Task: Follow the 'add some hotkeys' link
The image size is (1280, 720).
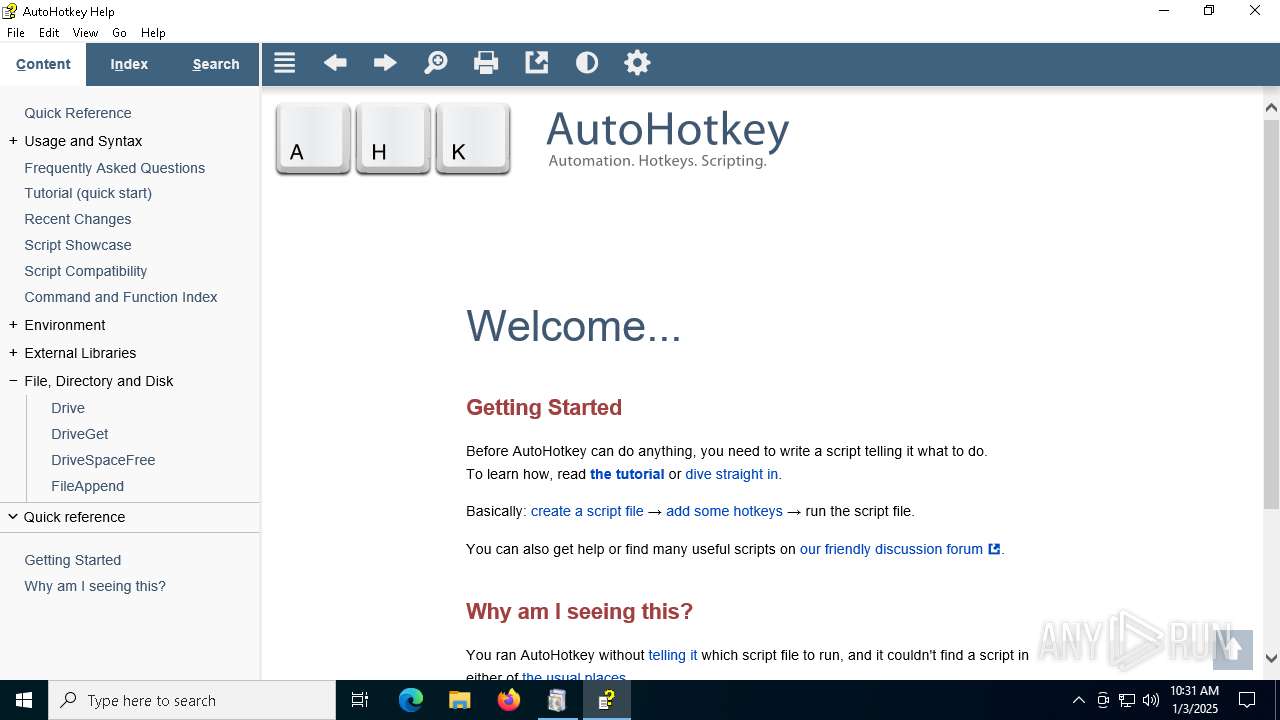Action: [724, 511]
